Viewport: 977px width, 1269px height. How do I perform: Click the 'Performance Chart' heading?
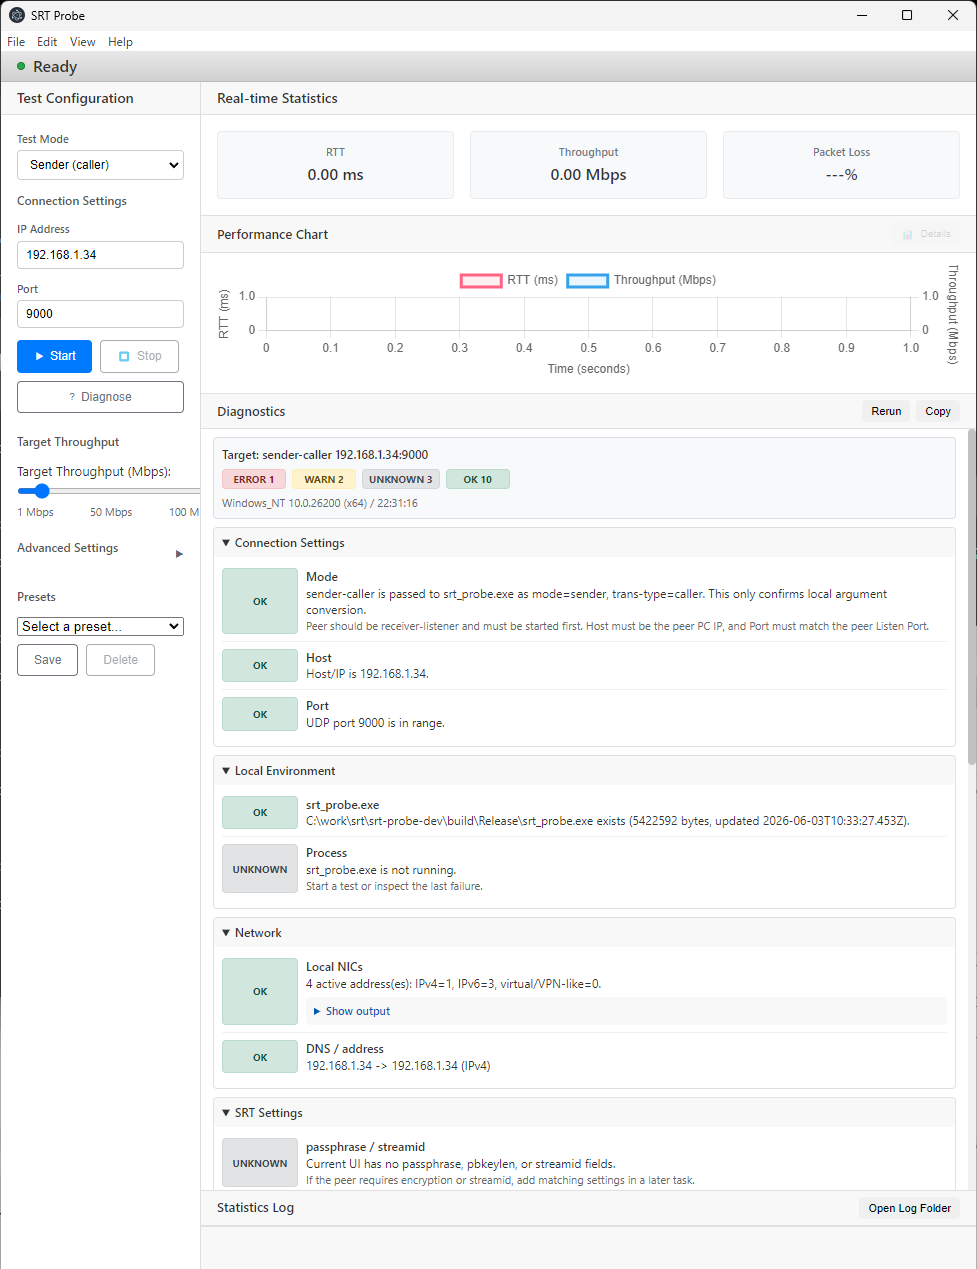pos(272,234)
